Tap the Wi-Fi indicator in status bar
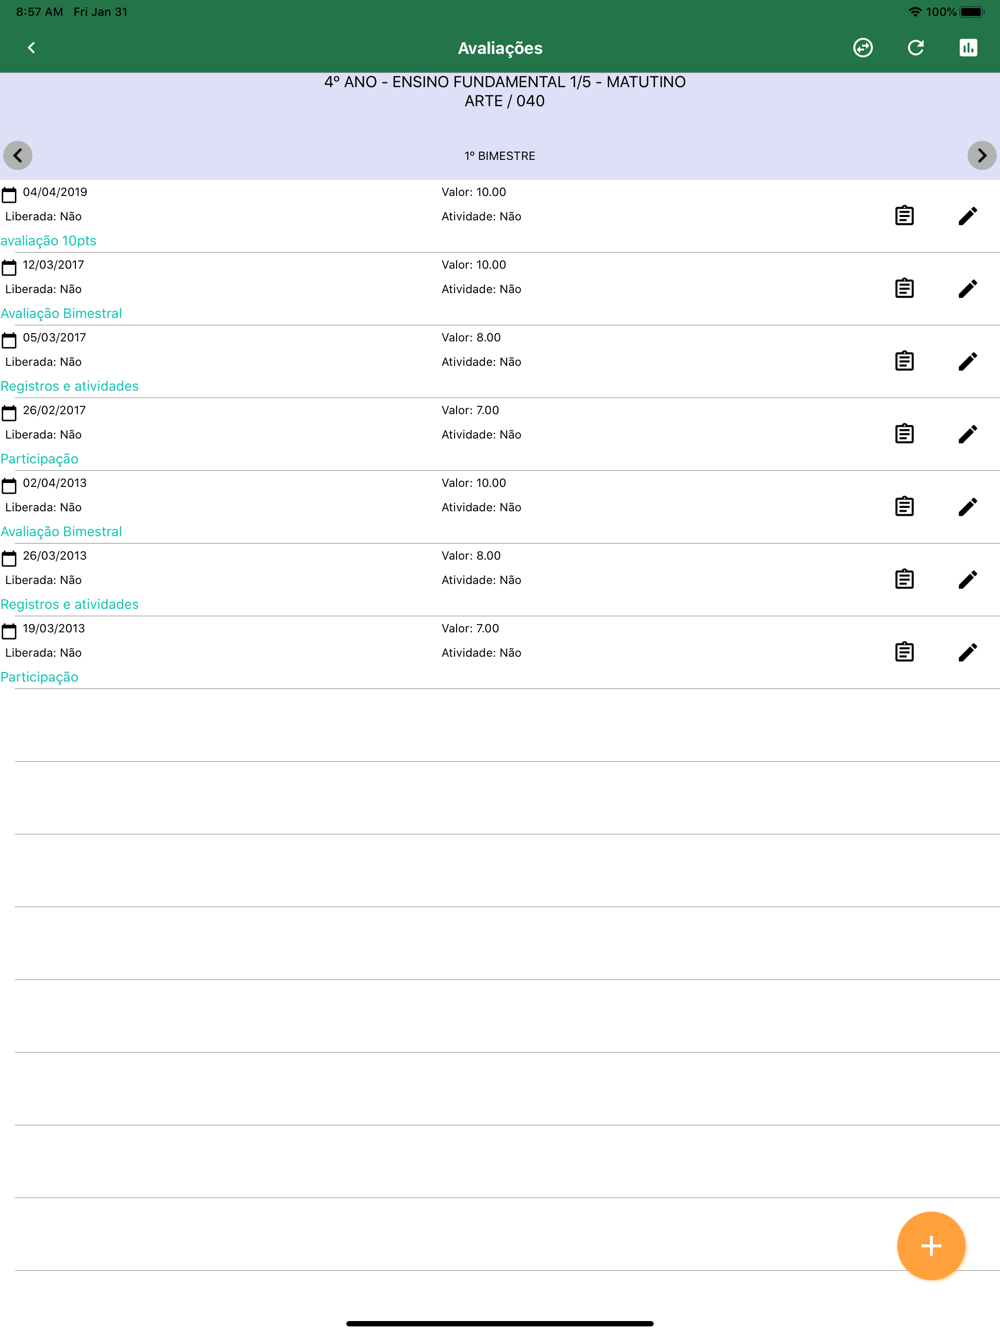Screen dimensions: 1000x1334 coord(914,12)
